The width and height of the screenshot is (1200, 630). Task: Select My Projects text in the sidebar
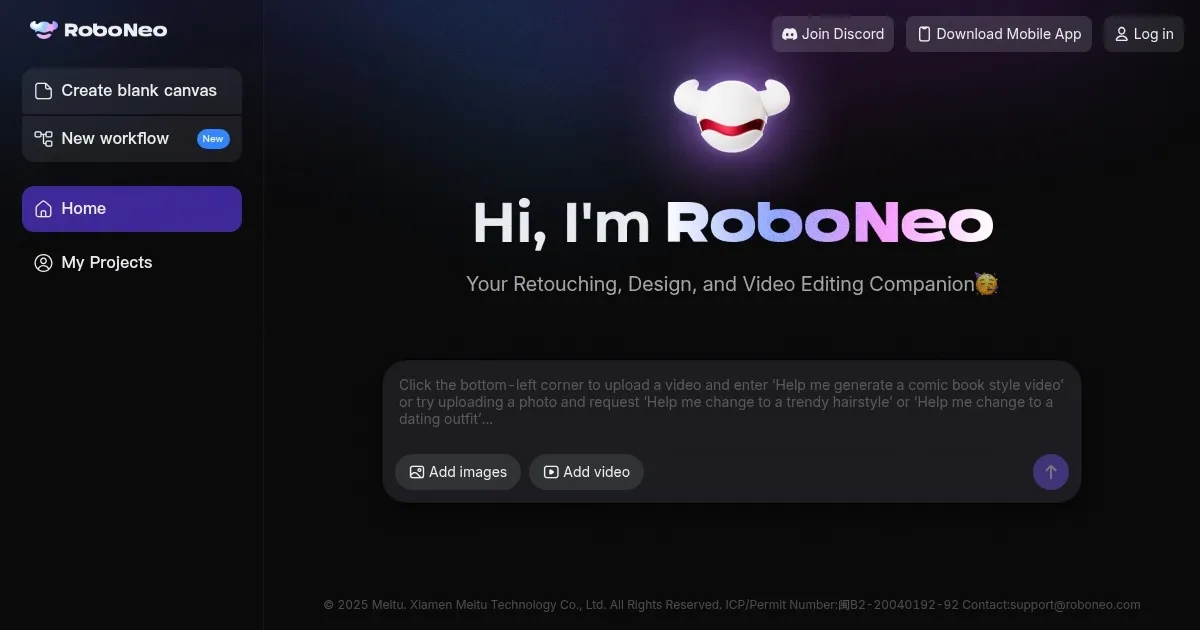point(107,263)
